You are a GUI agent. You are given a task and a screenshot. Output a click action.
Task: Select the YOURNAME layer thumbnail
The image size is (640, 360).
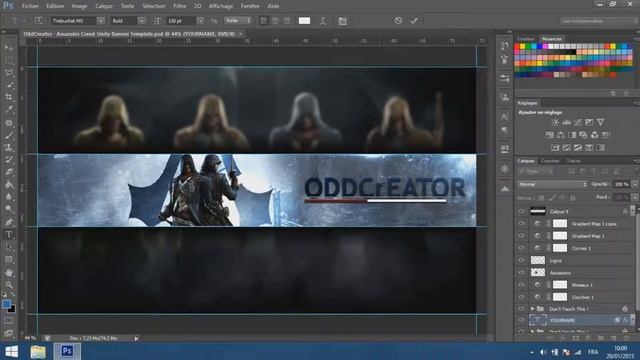pyautogui.click(x=538, y=320)
